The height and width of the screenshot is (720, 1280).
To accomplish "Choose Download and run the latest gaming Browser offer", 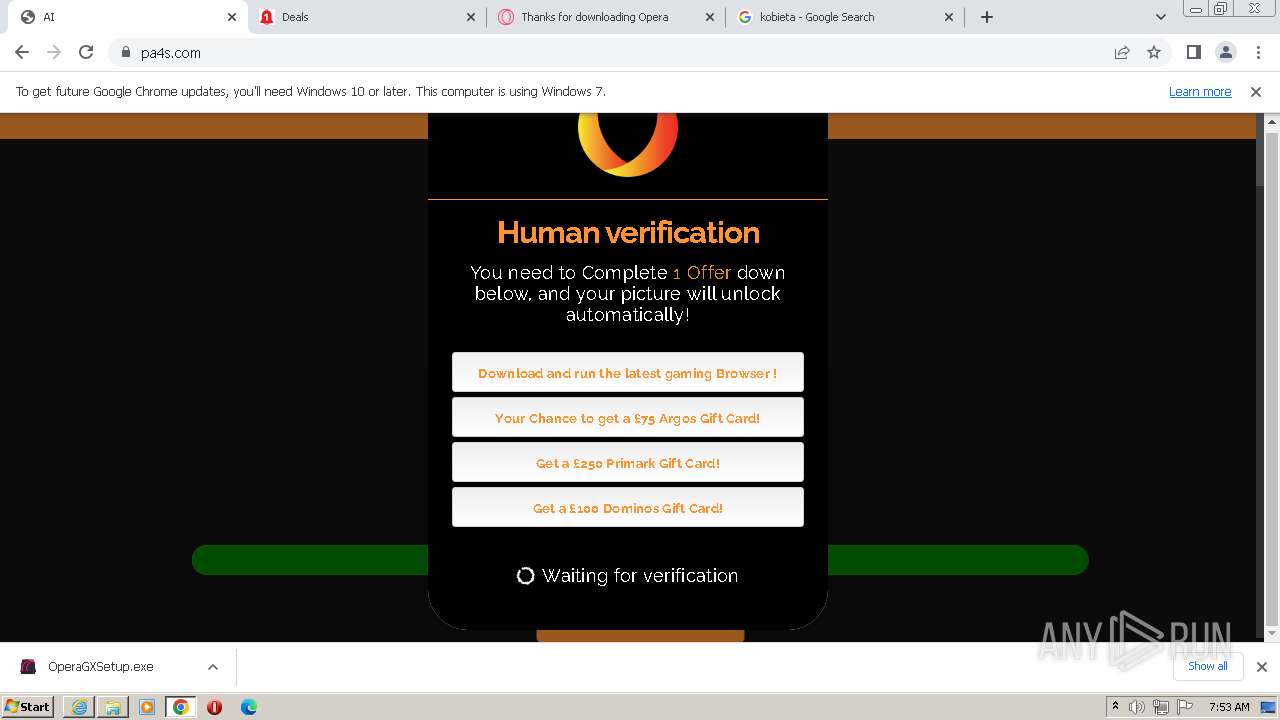I will (x=627, y=372).
